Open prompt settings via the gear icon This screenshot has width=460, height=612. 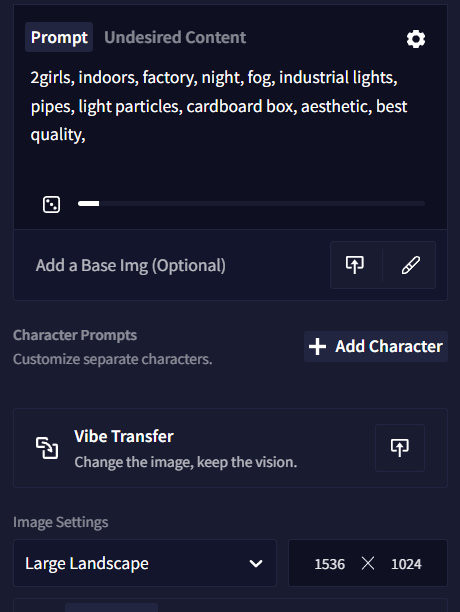416,39
